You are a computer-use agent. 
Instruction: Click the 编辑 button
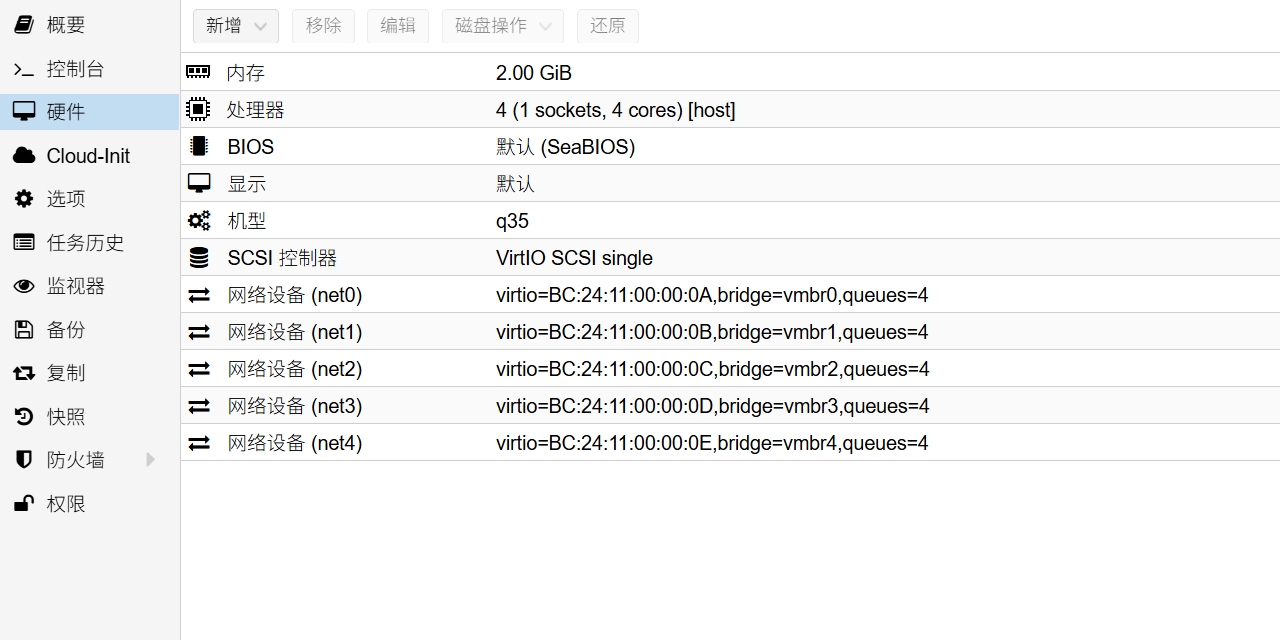398,26
